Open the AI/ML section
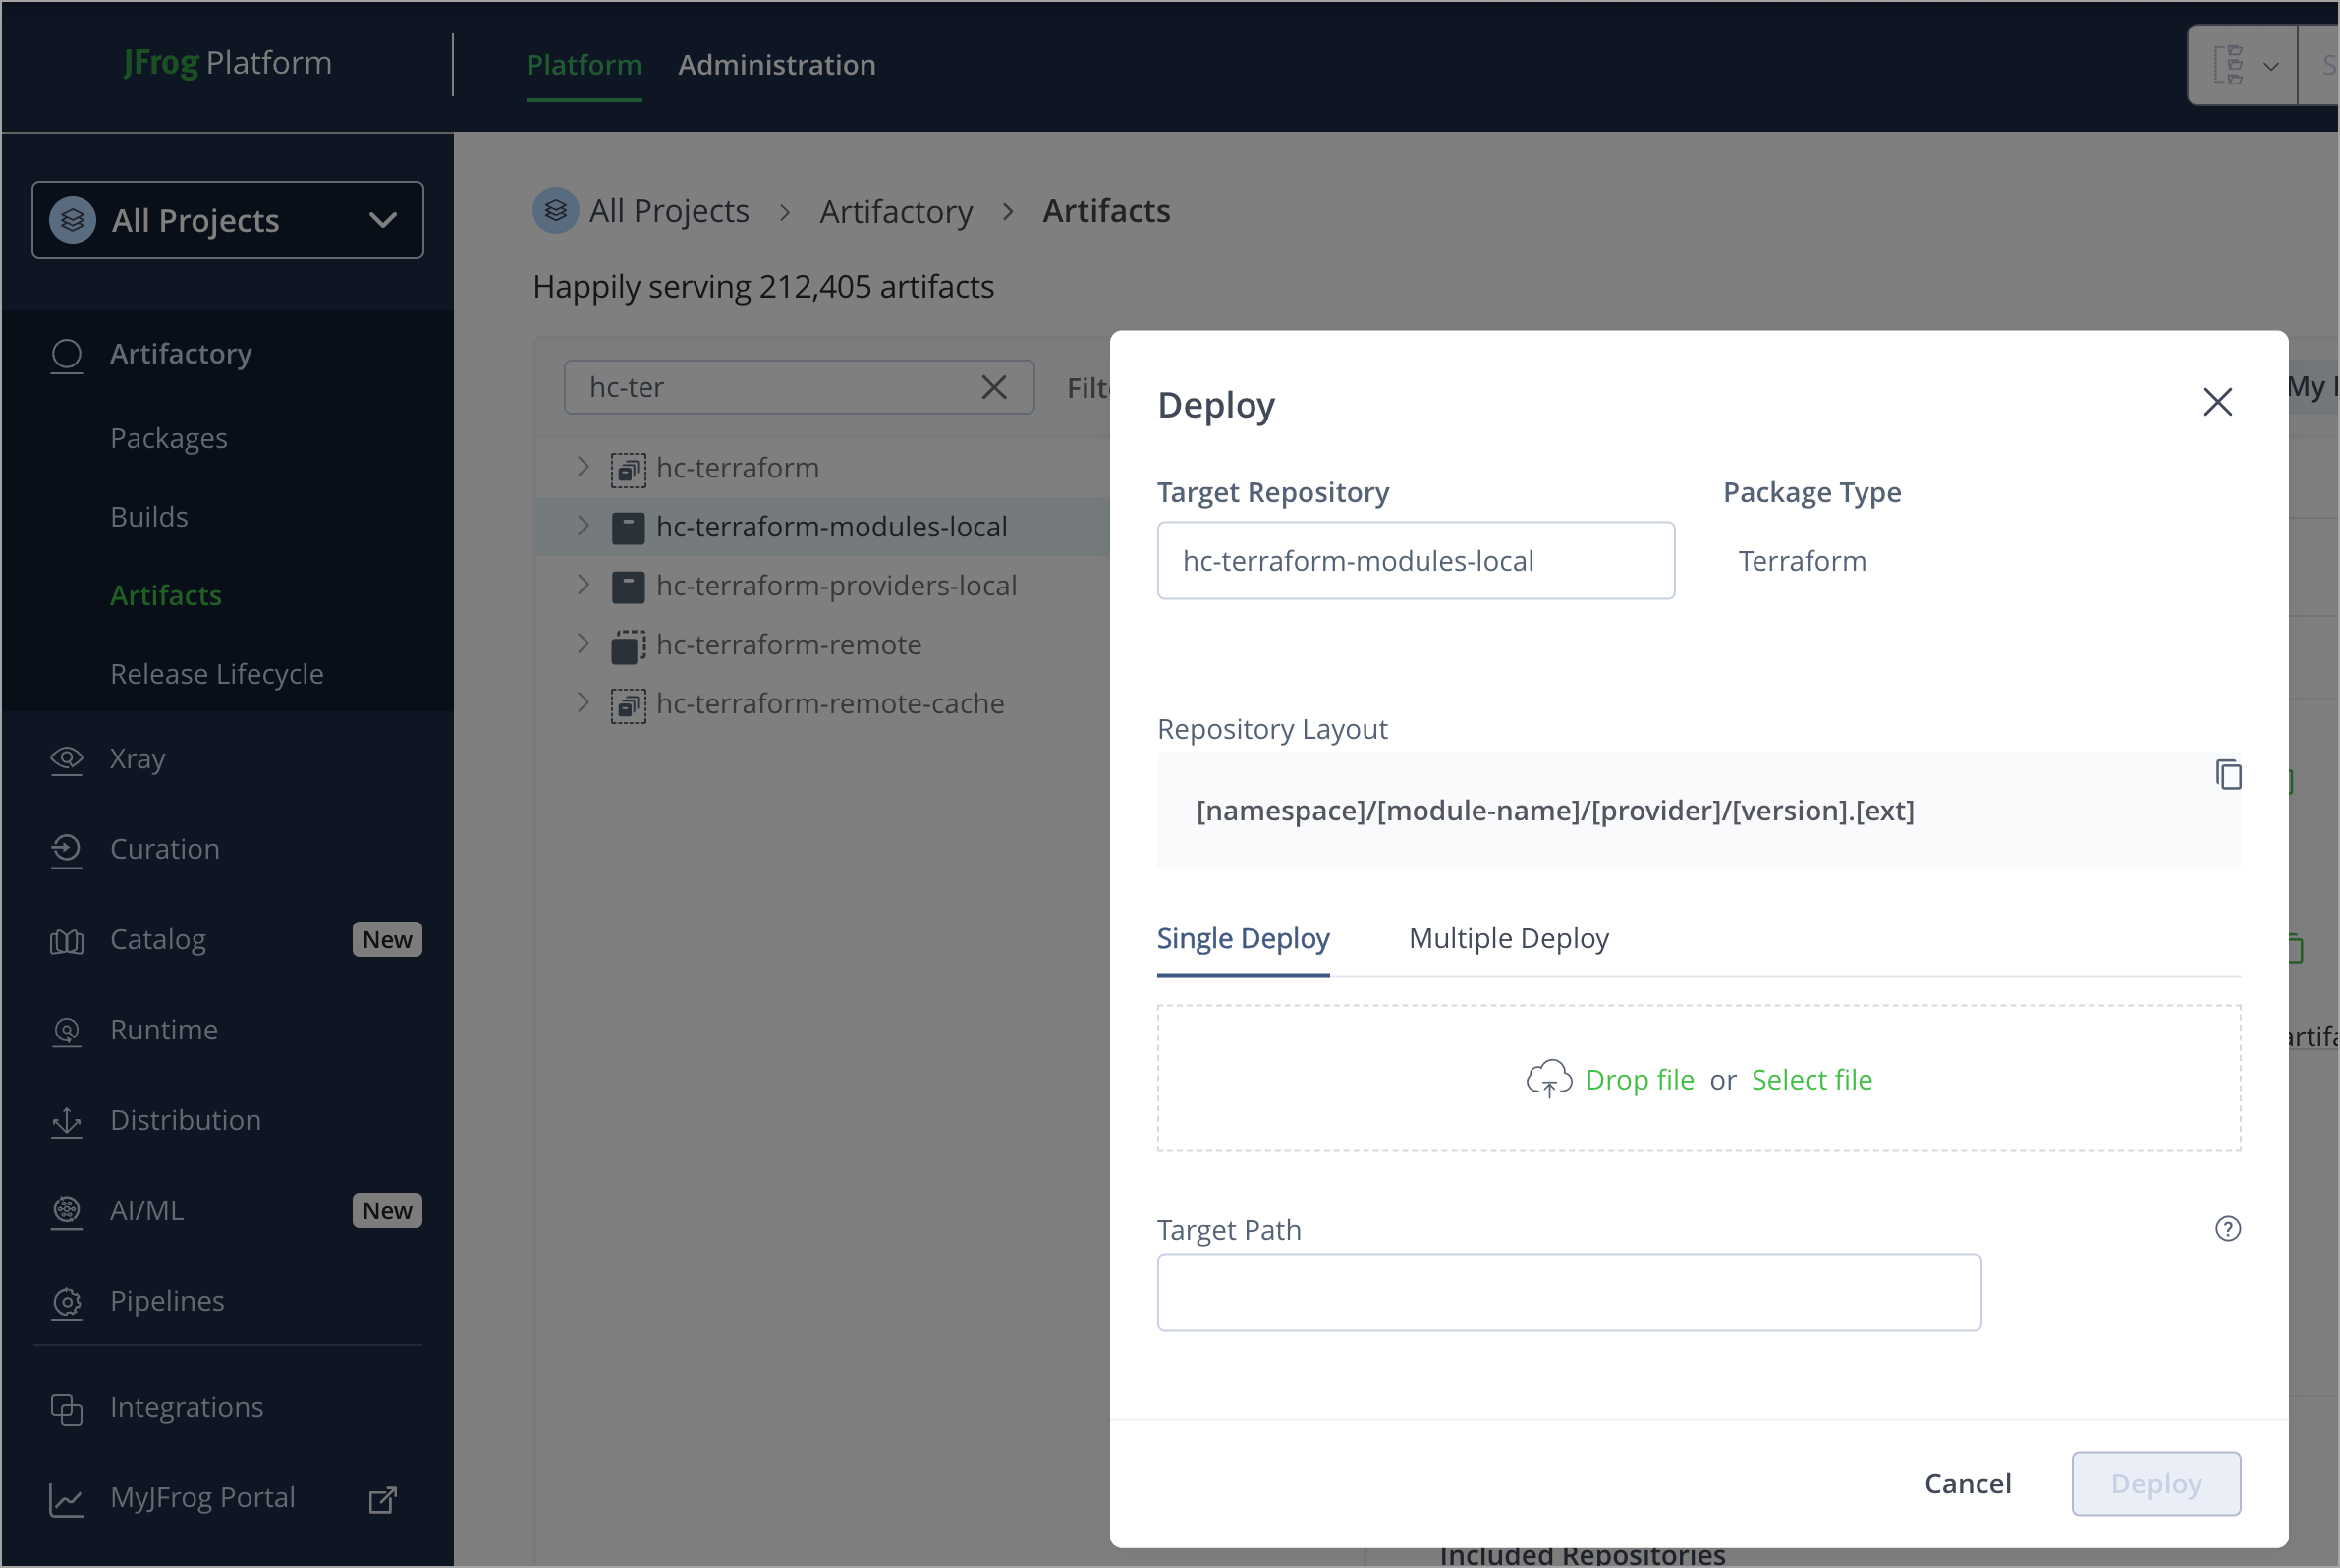The height and width of the screenshot is (1568, 2340). (x=148, y=1210)
